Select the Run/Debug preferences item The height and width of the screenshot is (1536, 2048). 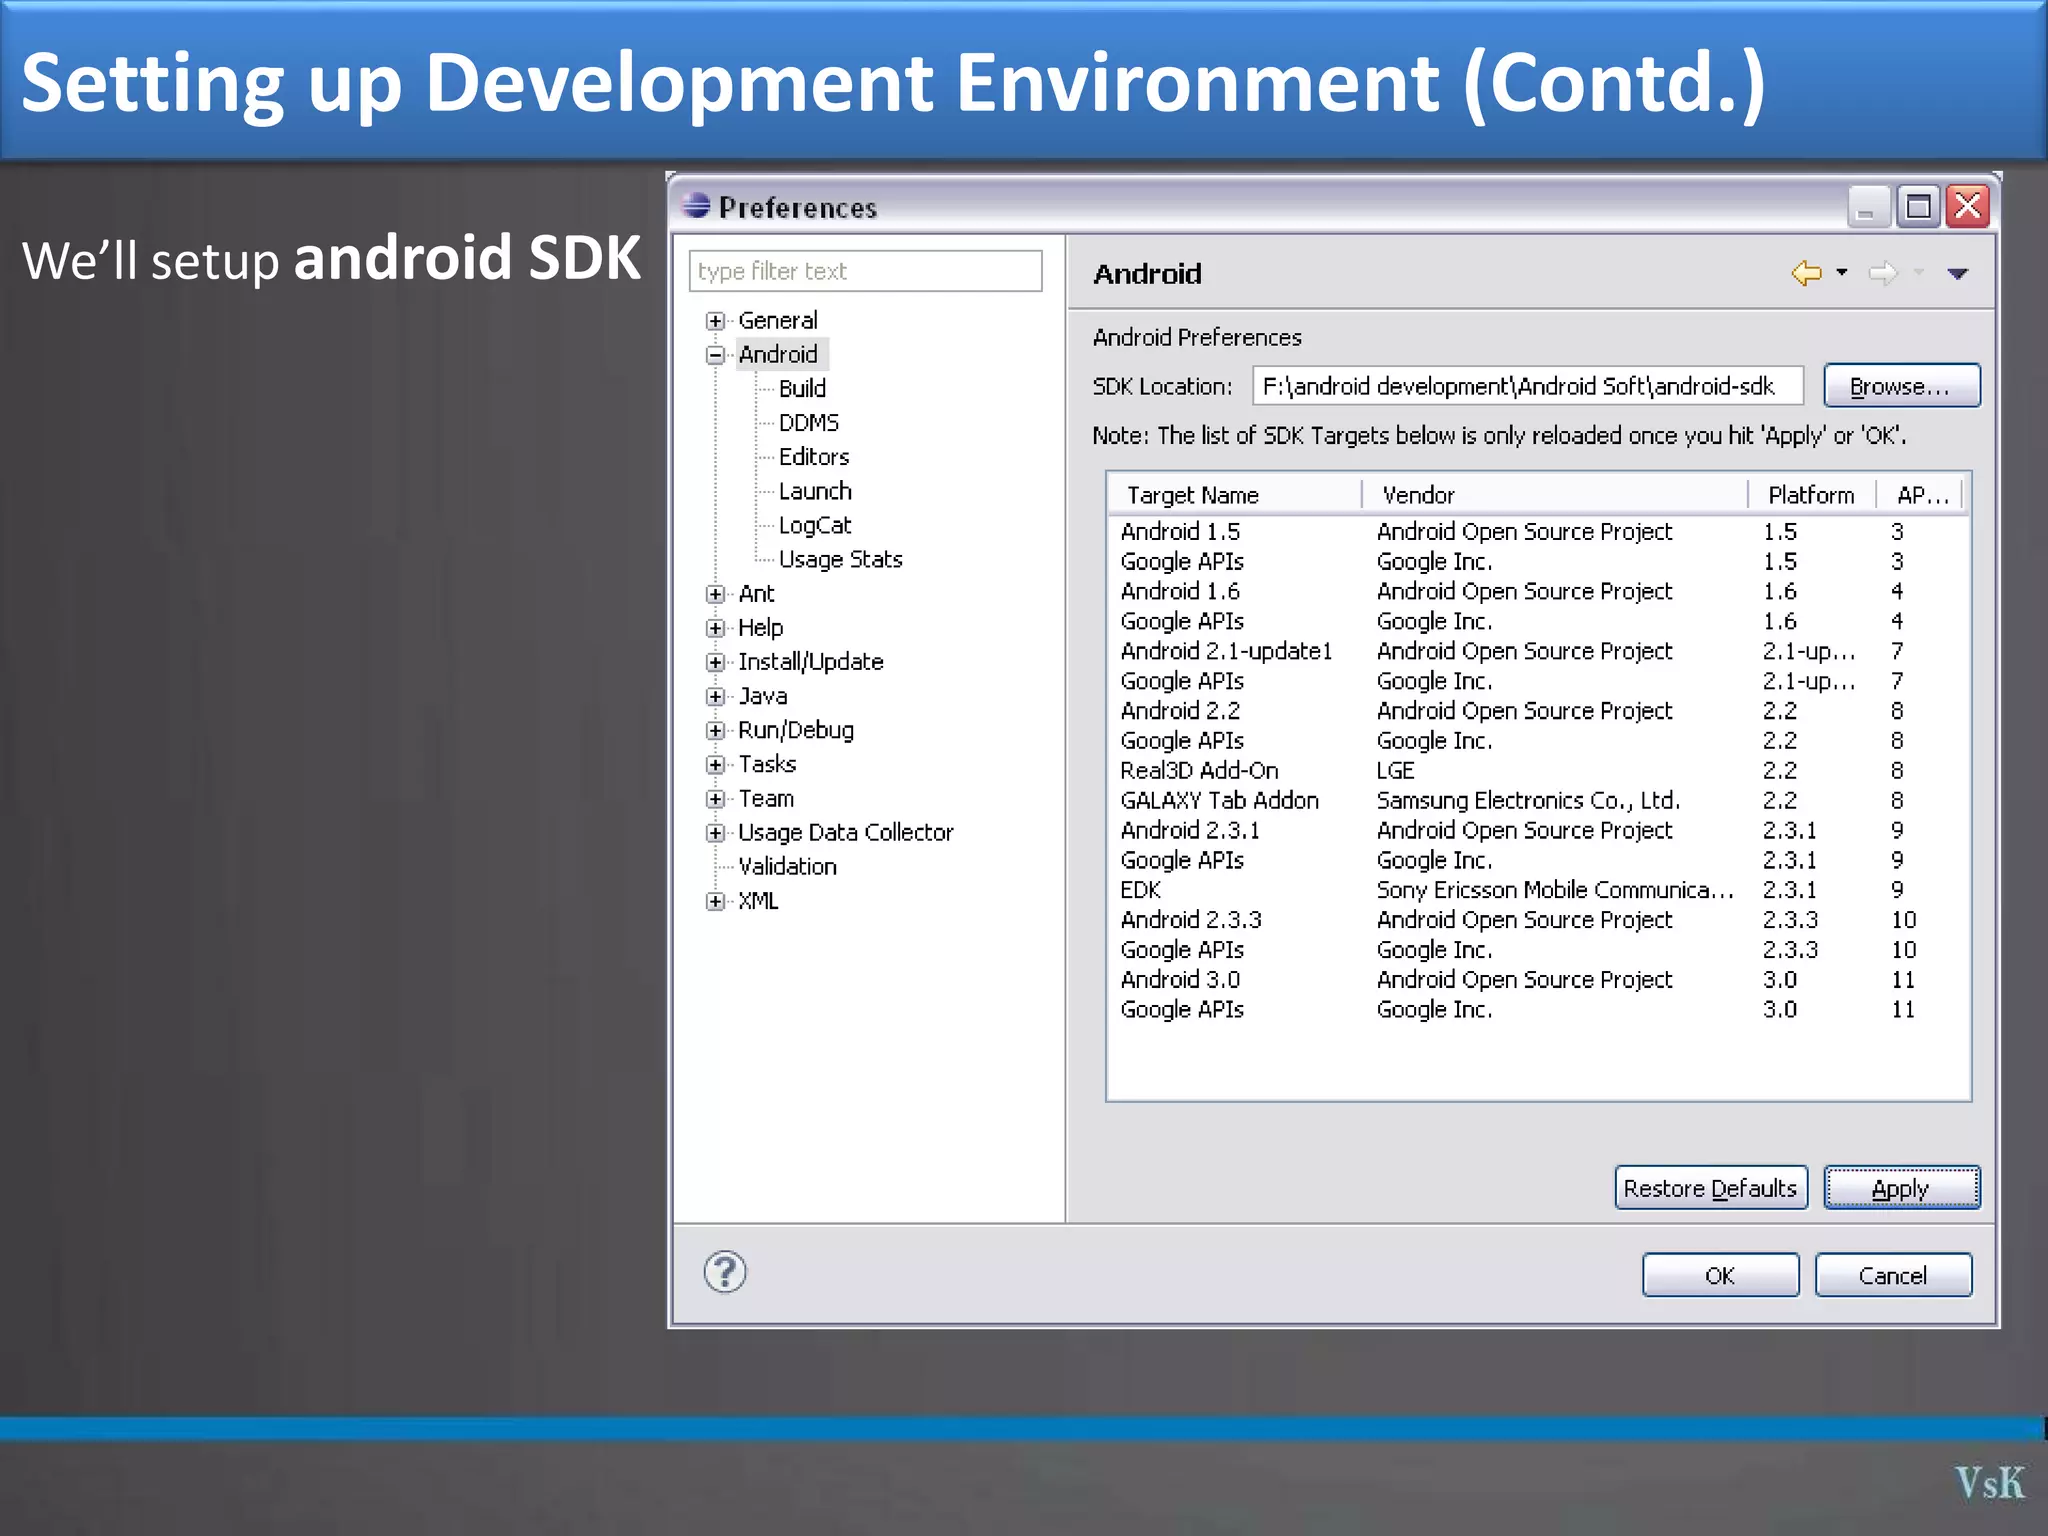(x=796, y=730)
